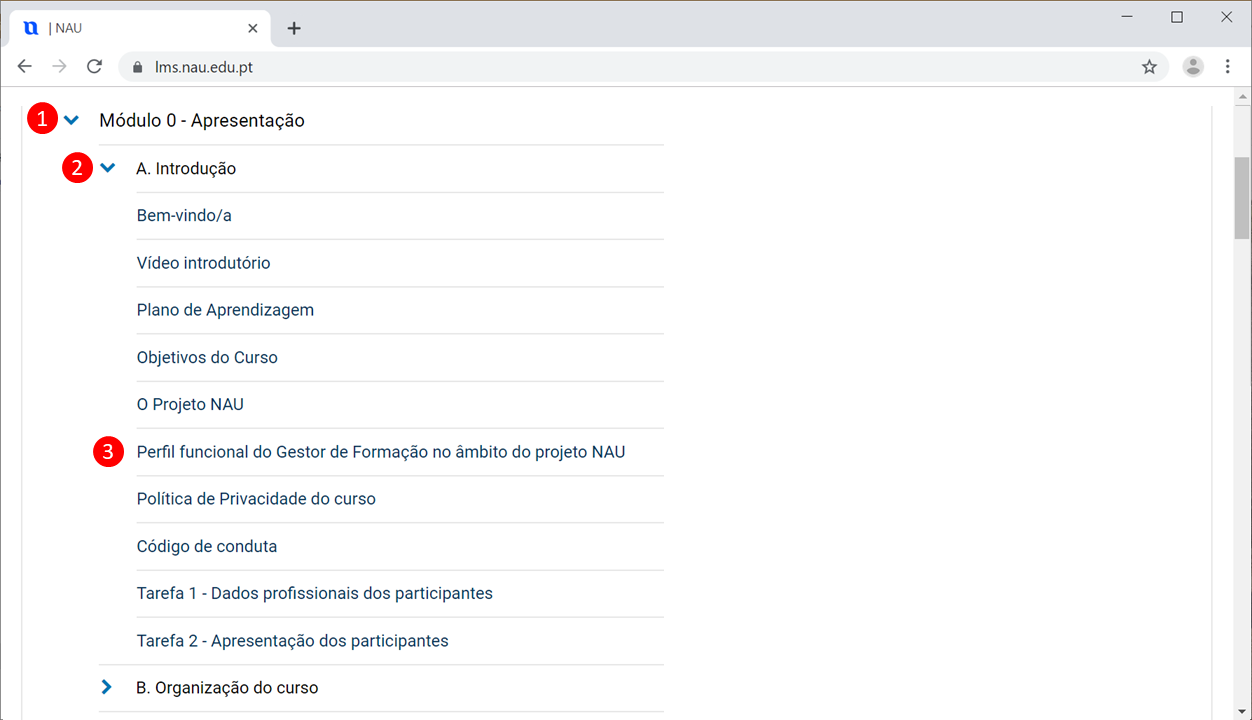The width and height of the screenshot is (1252, 720).
Task: Open a new tab with plus button
Action: pos(294,28)
